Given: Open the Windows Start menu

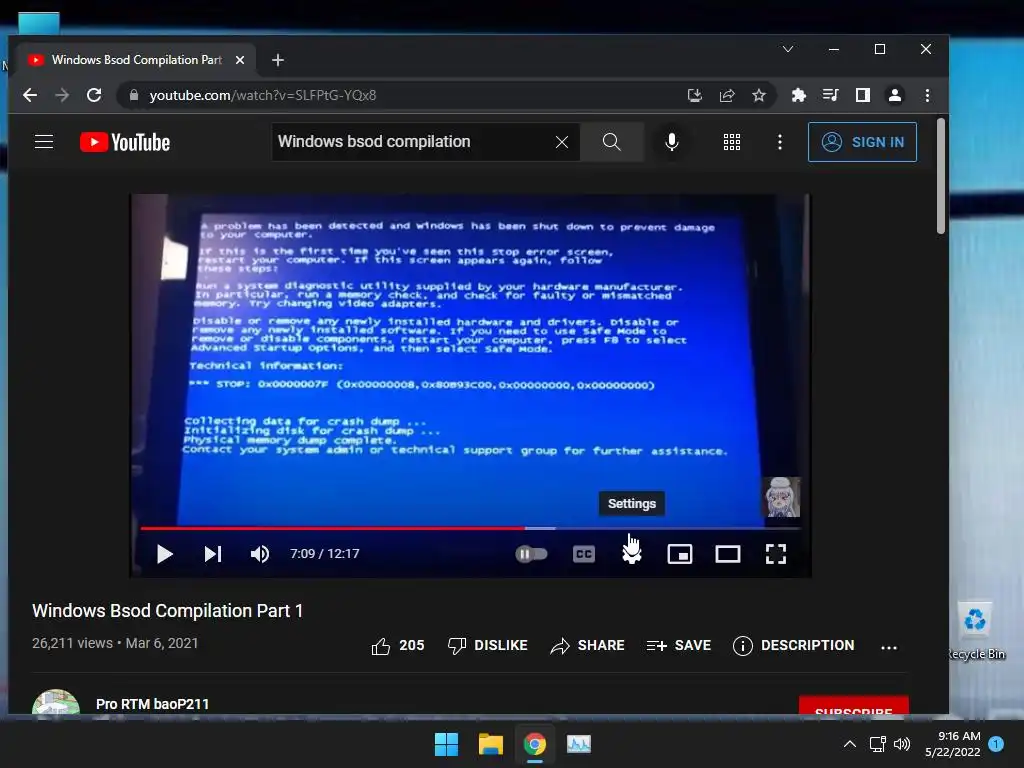Looking at the screenshot, I should [x=447, y=744].
